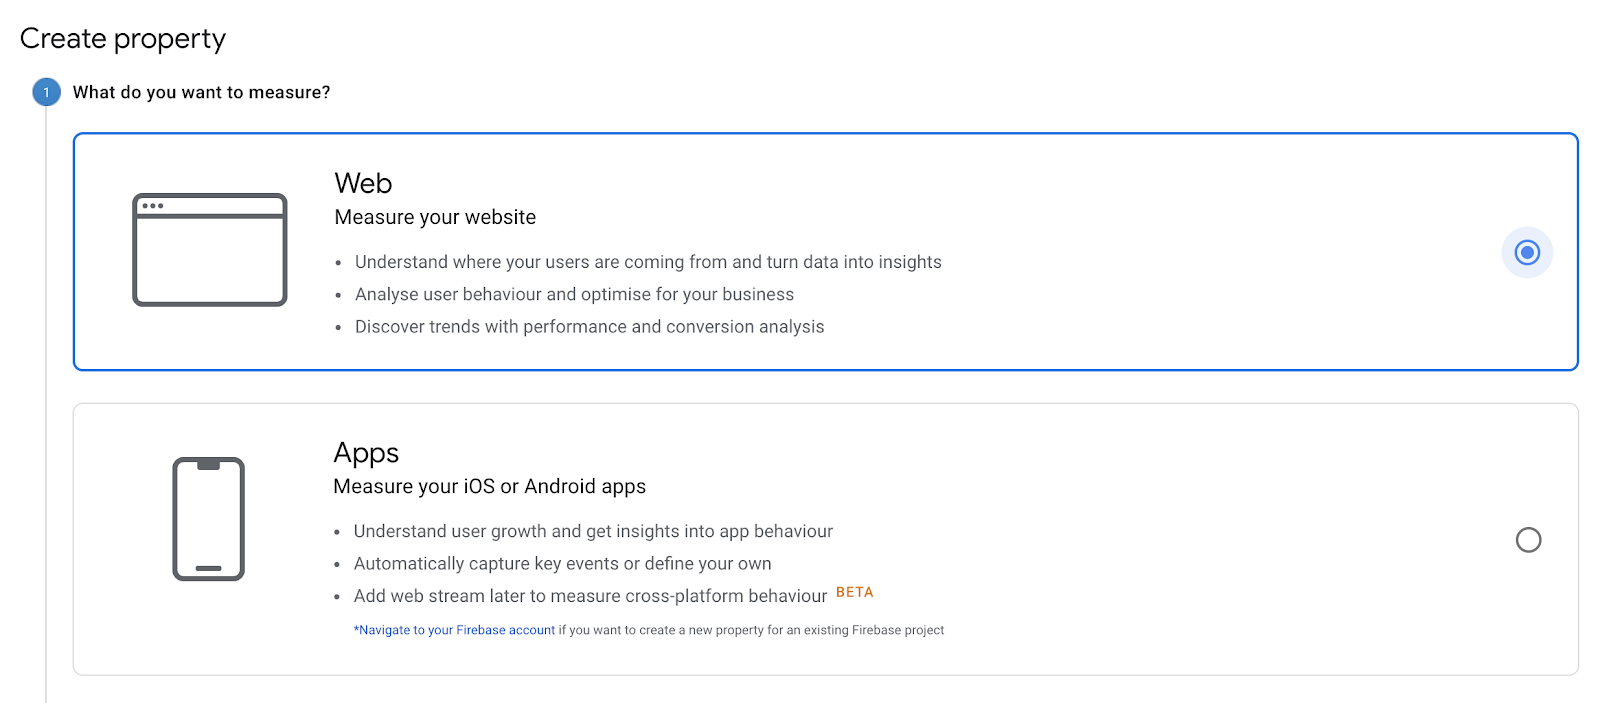Viewport: 1600px width, 703px height.
Task: Click the existing Firebase project note text
Action: pyautogui.click(x=751, y=630)
